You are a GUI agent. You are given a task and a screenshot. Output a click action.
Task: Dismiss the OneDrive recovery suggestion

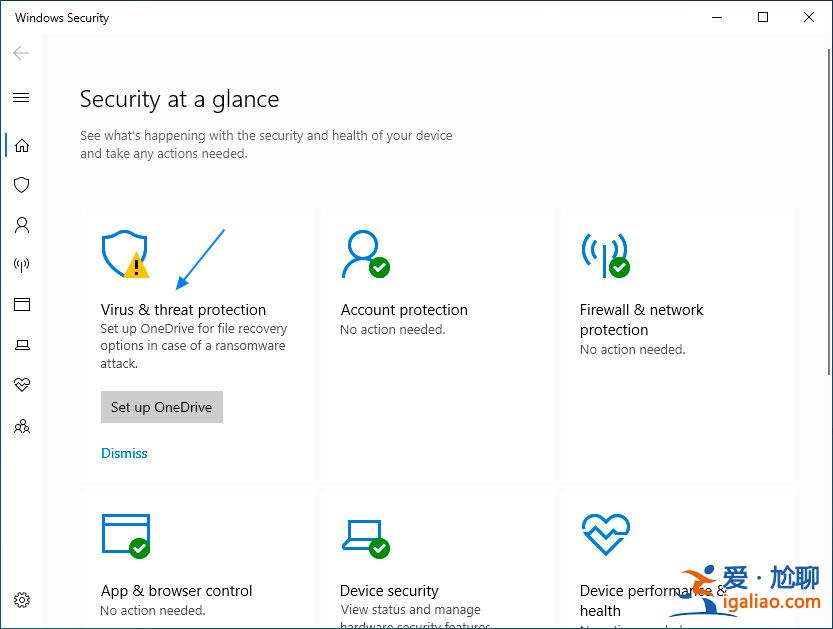click(124, 453)
